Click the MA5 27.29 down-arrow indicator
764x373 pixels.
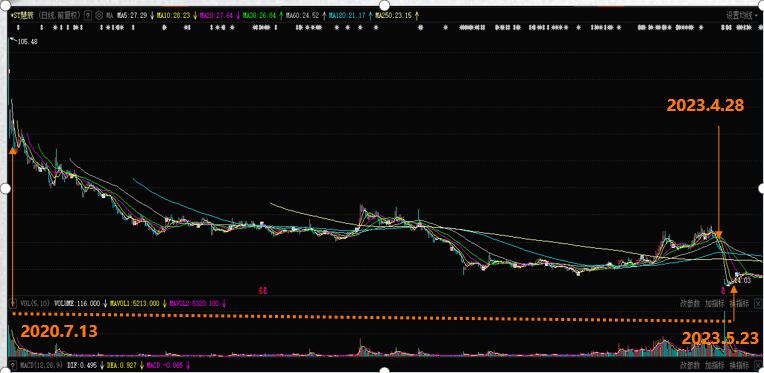point(152,16)
